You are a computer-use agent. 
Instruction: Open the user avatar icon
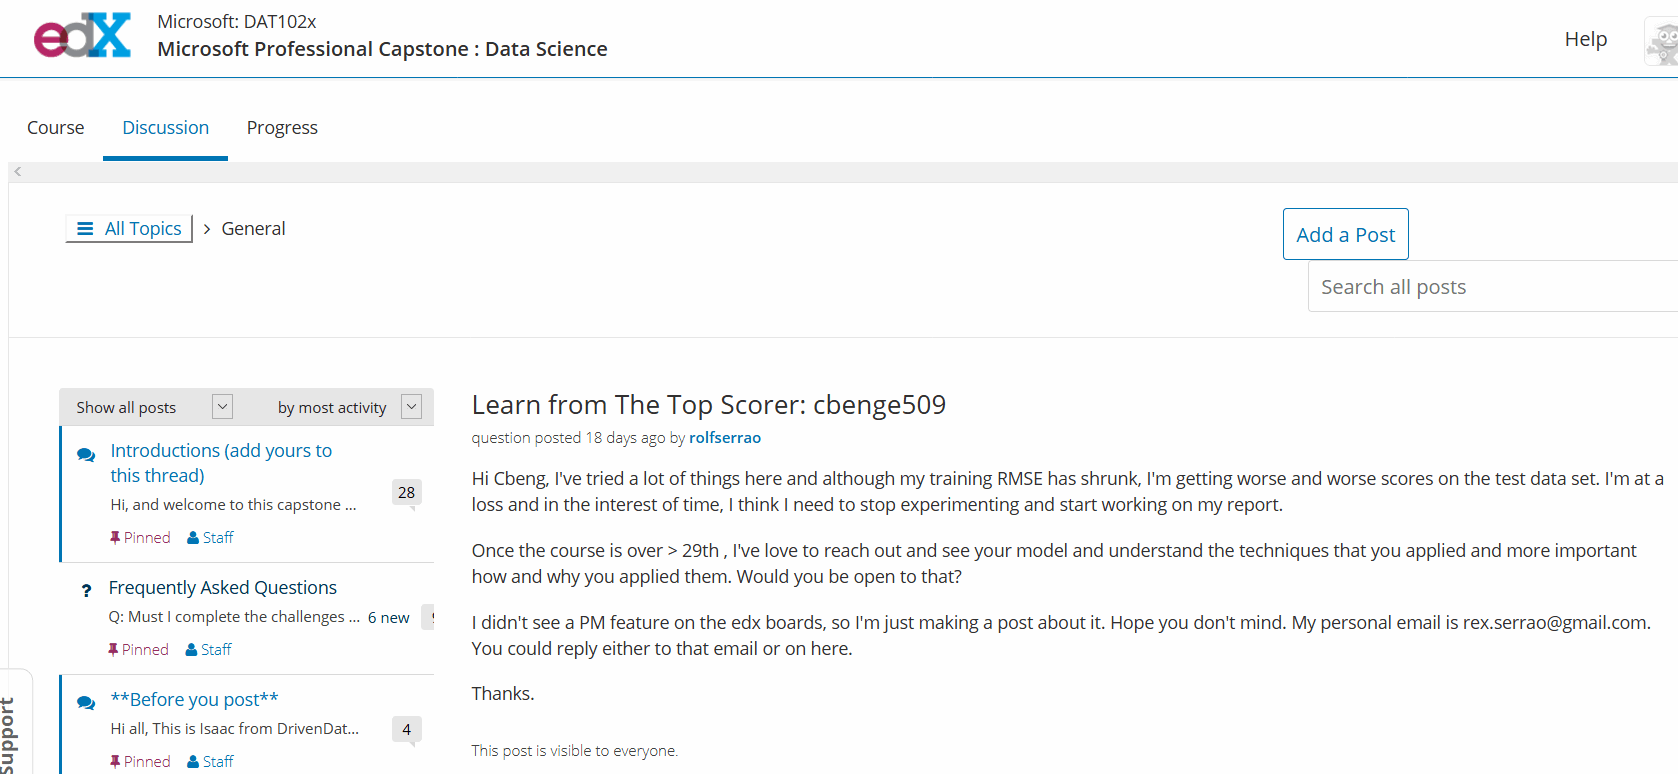1662,42
